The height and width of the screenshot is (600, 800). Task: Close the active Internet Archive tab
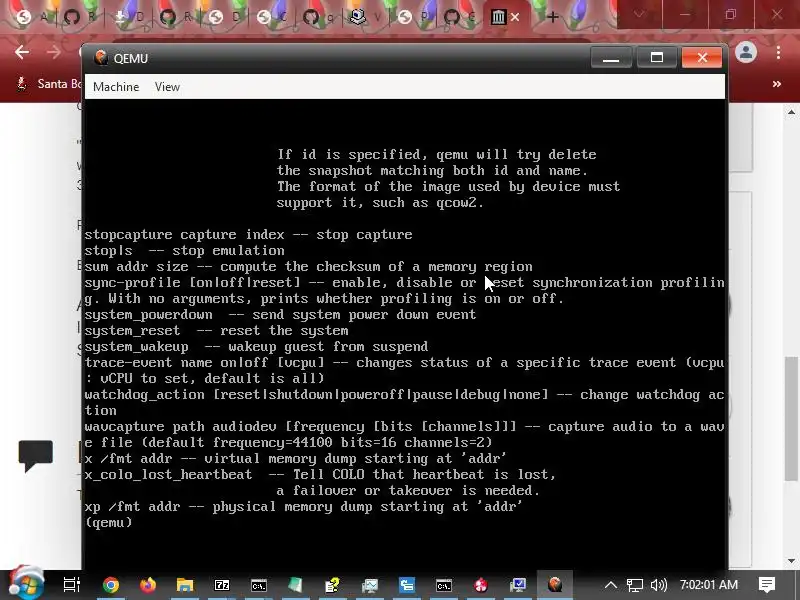coord(515,17)
